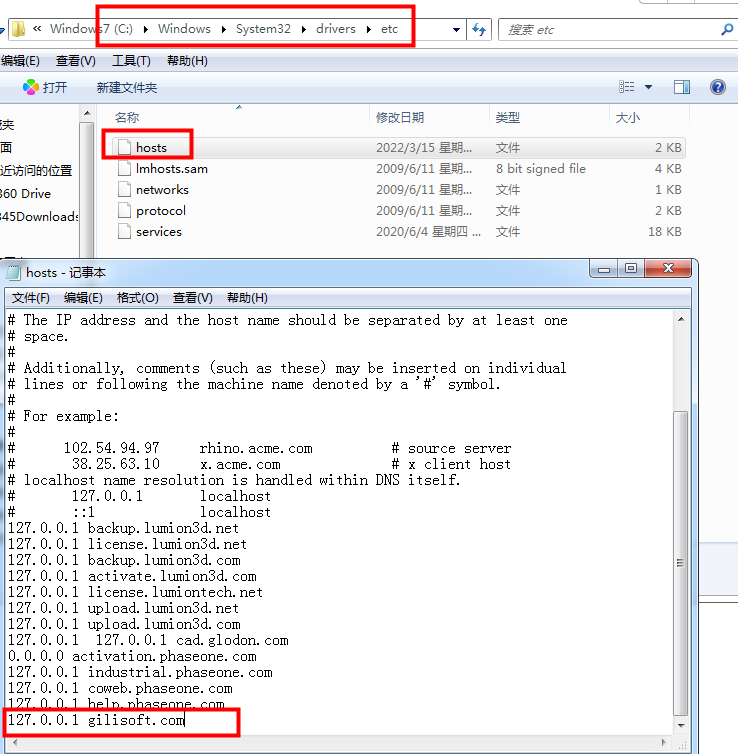Click 近访问的位置 recent places sidebar item

[x=36, y=171]
